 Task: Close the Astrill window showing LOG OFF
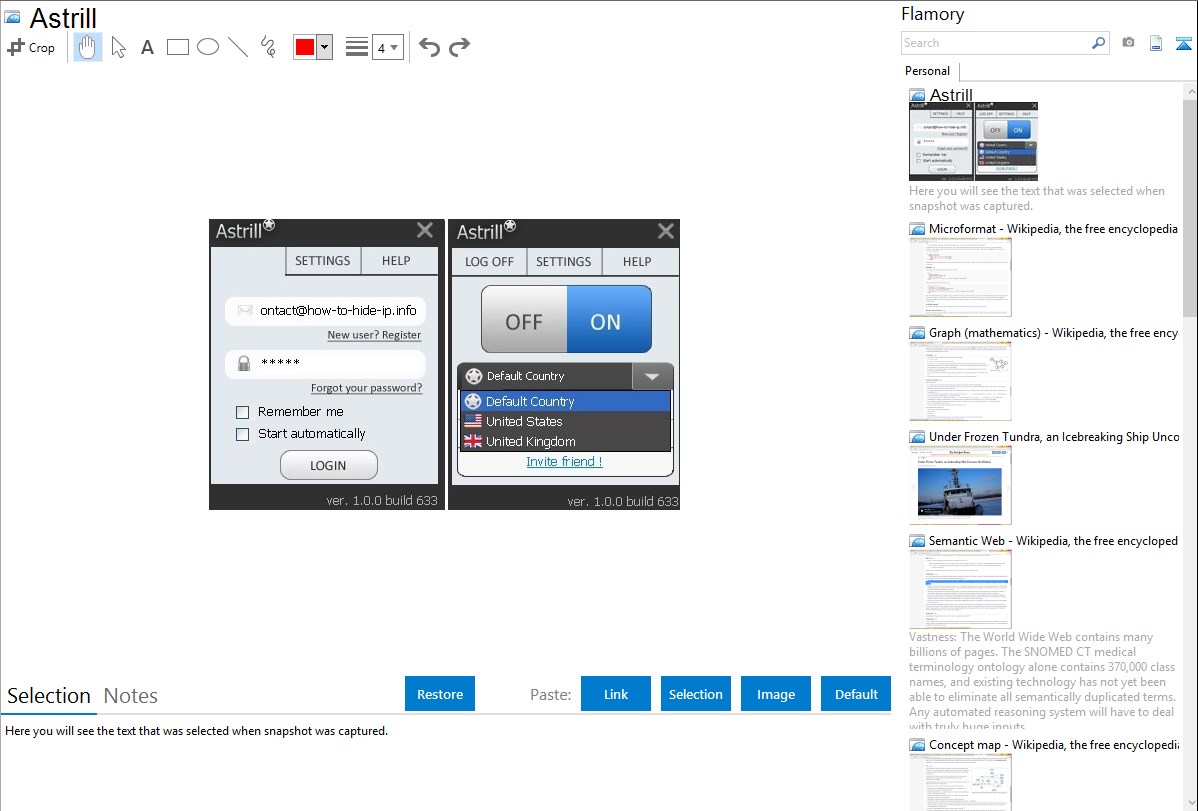[x=665, y=231]
